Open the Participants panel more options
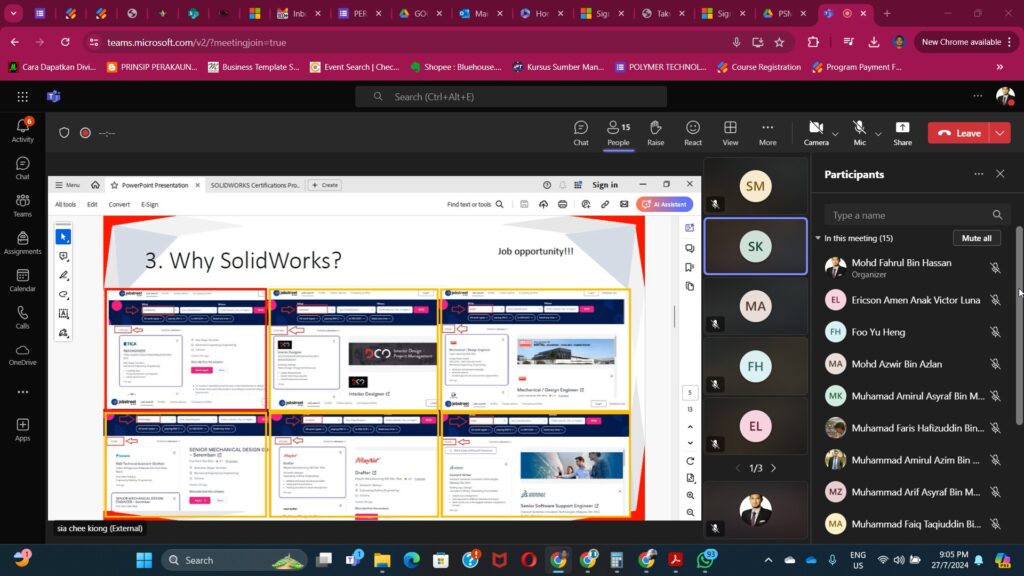 [978, 174]
